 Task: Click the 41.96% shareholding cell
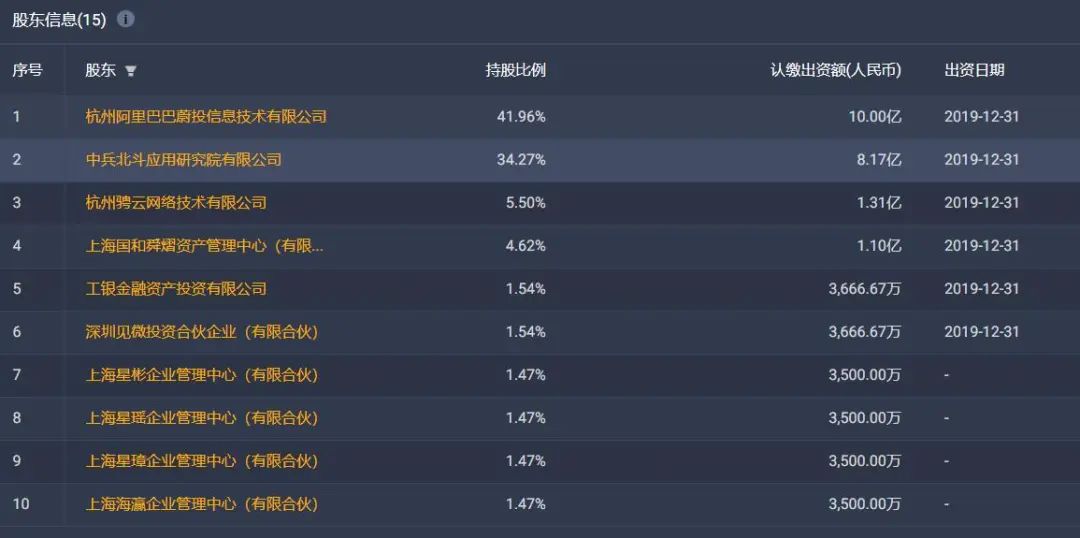click(521, 116)
